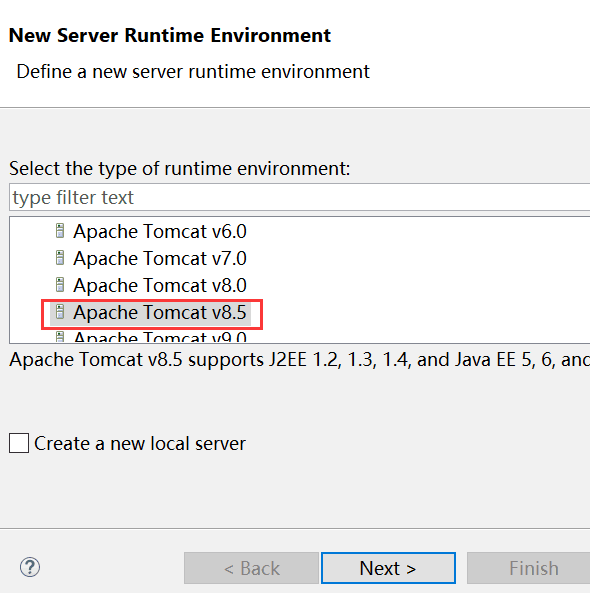Click the server icon beside Apache Tomcat v7.0
Image resolution: width=590 pixels, height=593 pixels.
[x=60, y=258]
